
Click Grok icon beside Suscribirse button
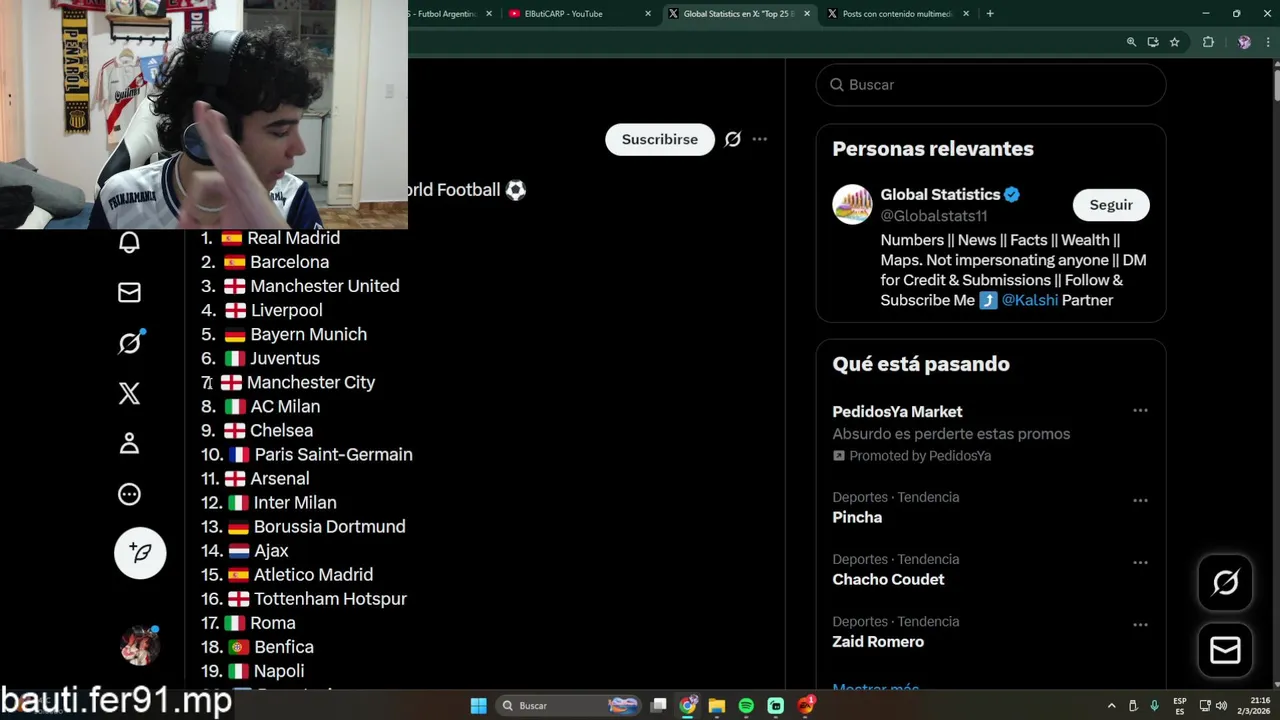tap(733, 139)
